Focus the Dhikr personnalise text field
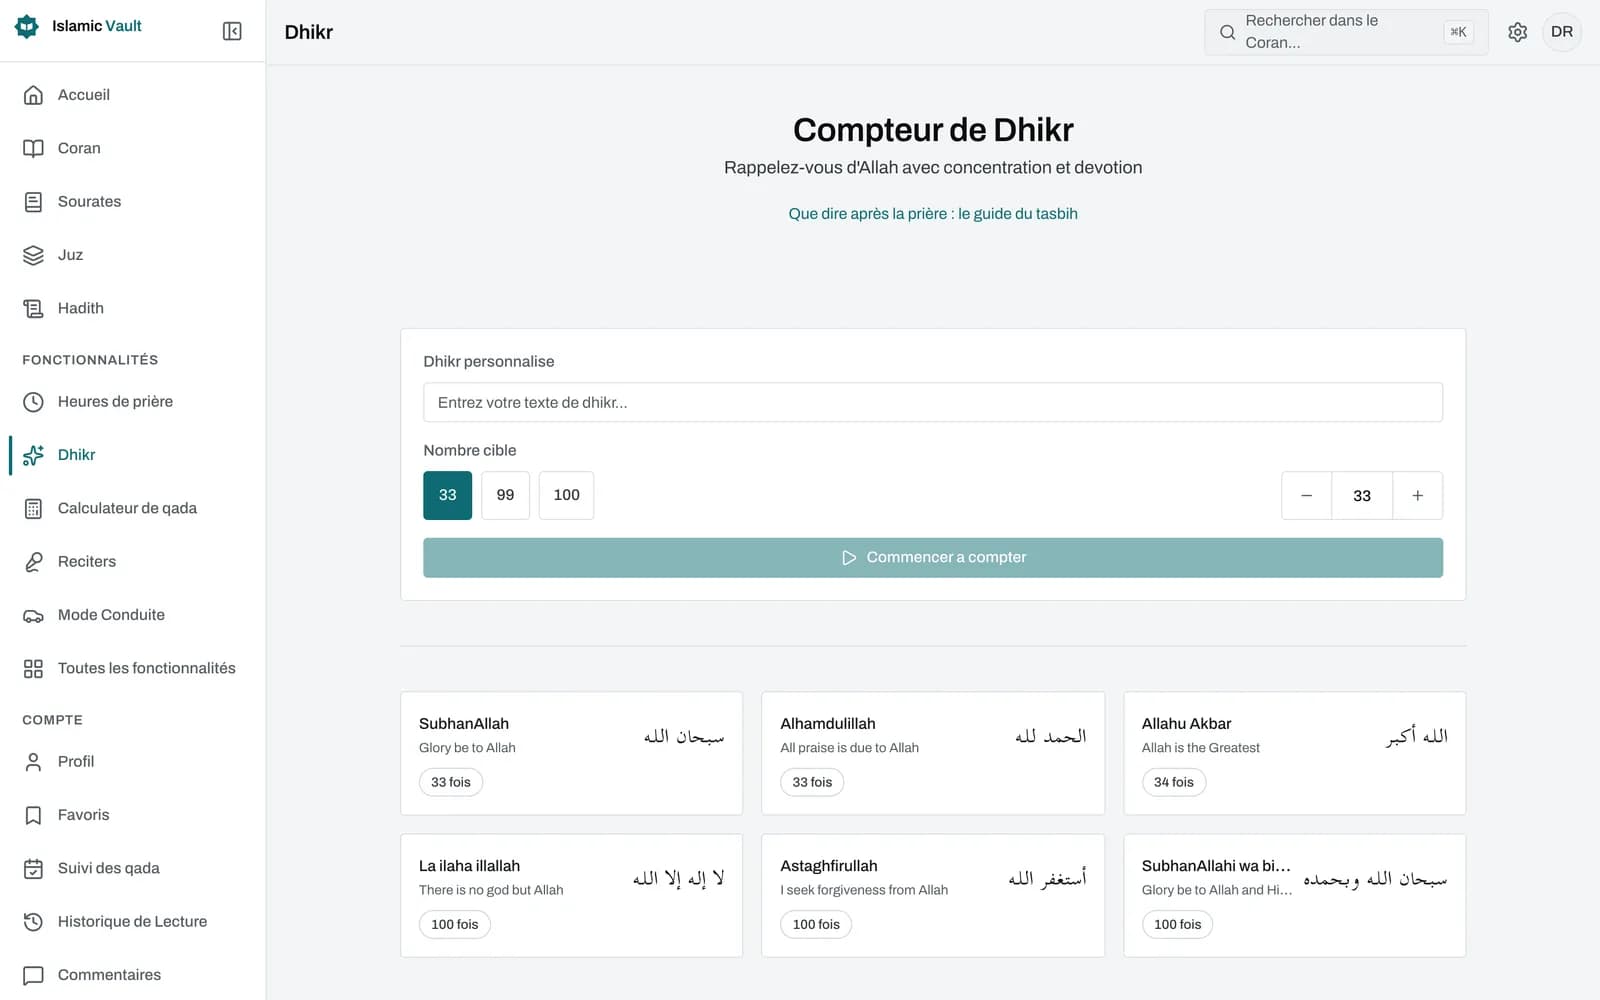The width and height of the screenshot is (1600, 1000). [932, 402]
